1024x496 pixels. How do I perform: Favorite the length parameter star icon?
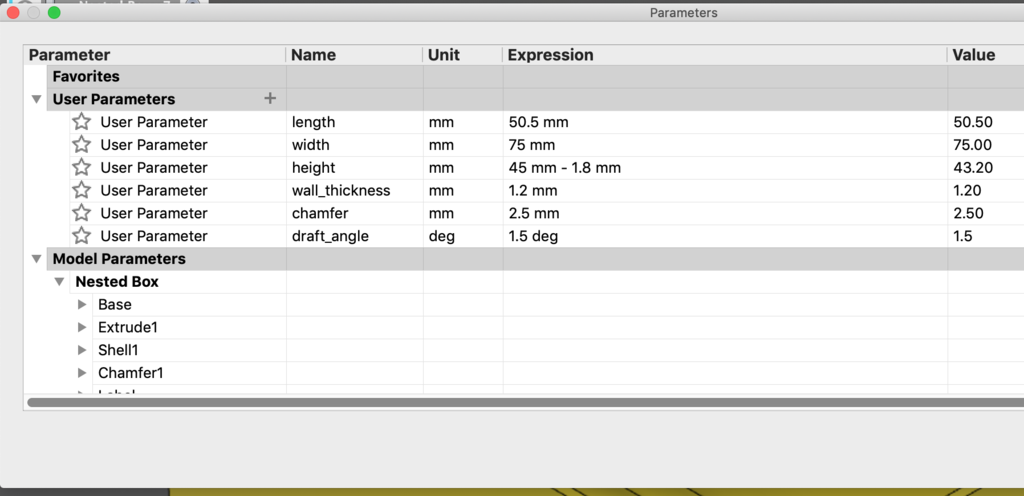tap(81, 122)
